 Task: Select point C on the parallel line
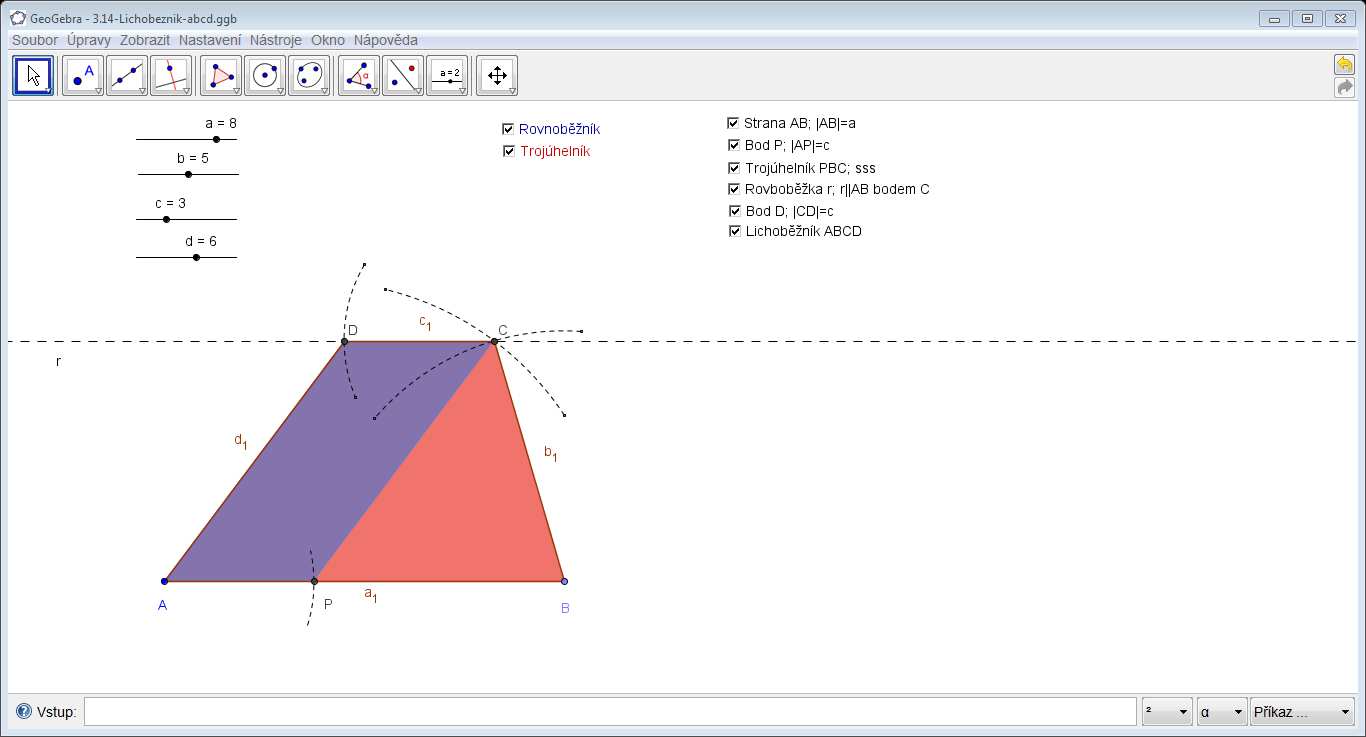(494, 342)
